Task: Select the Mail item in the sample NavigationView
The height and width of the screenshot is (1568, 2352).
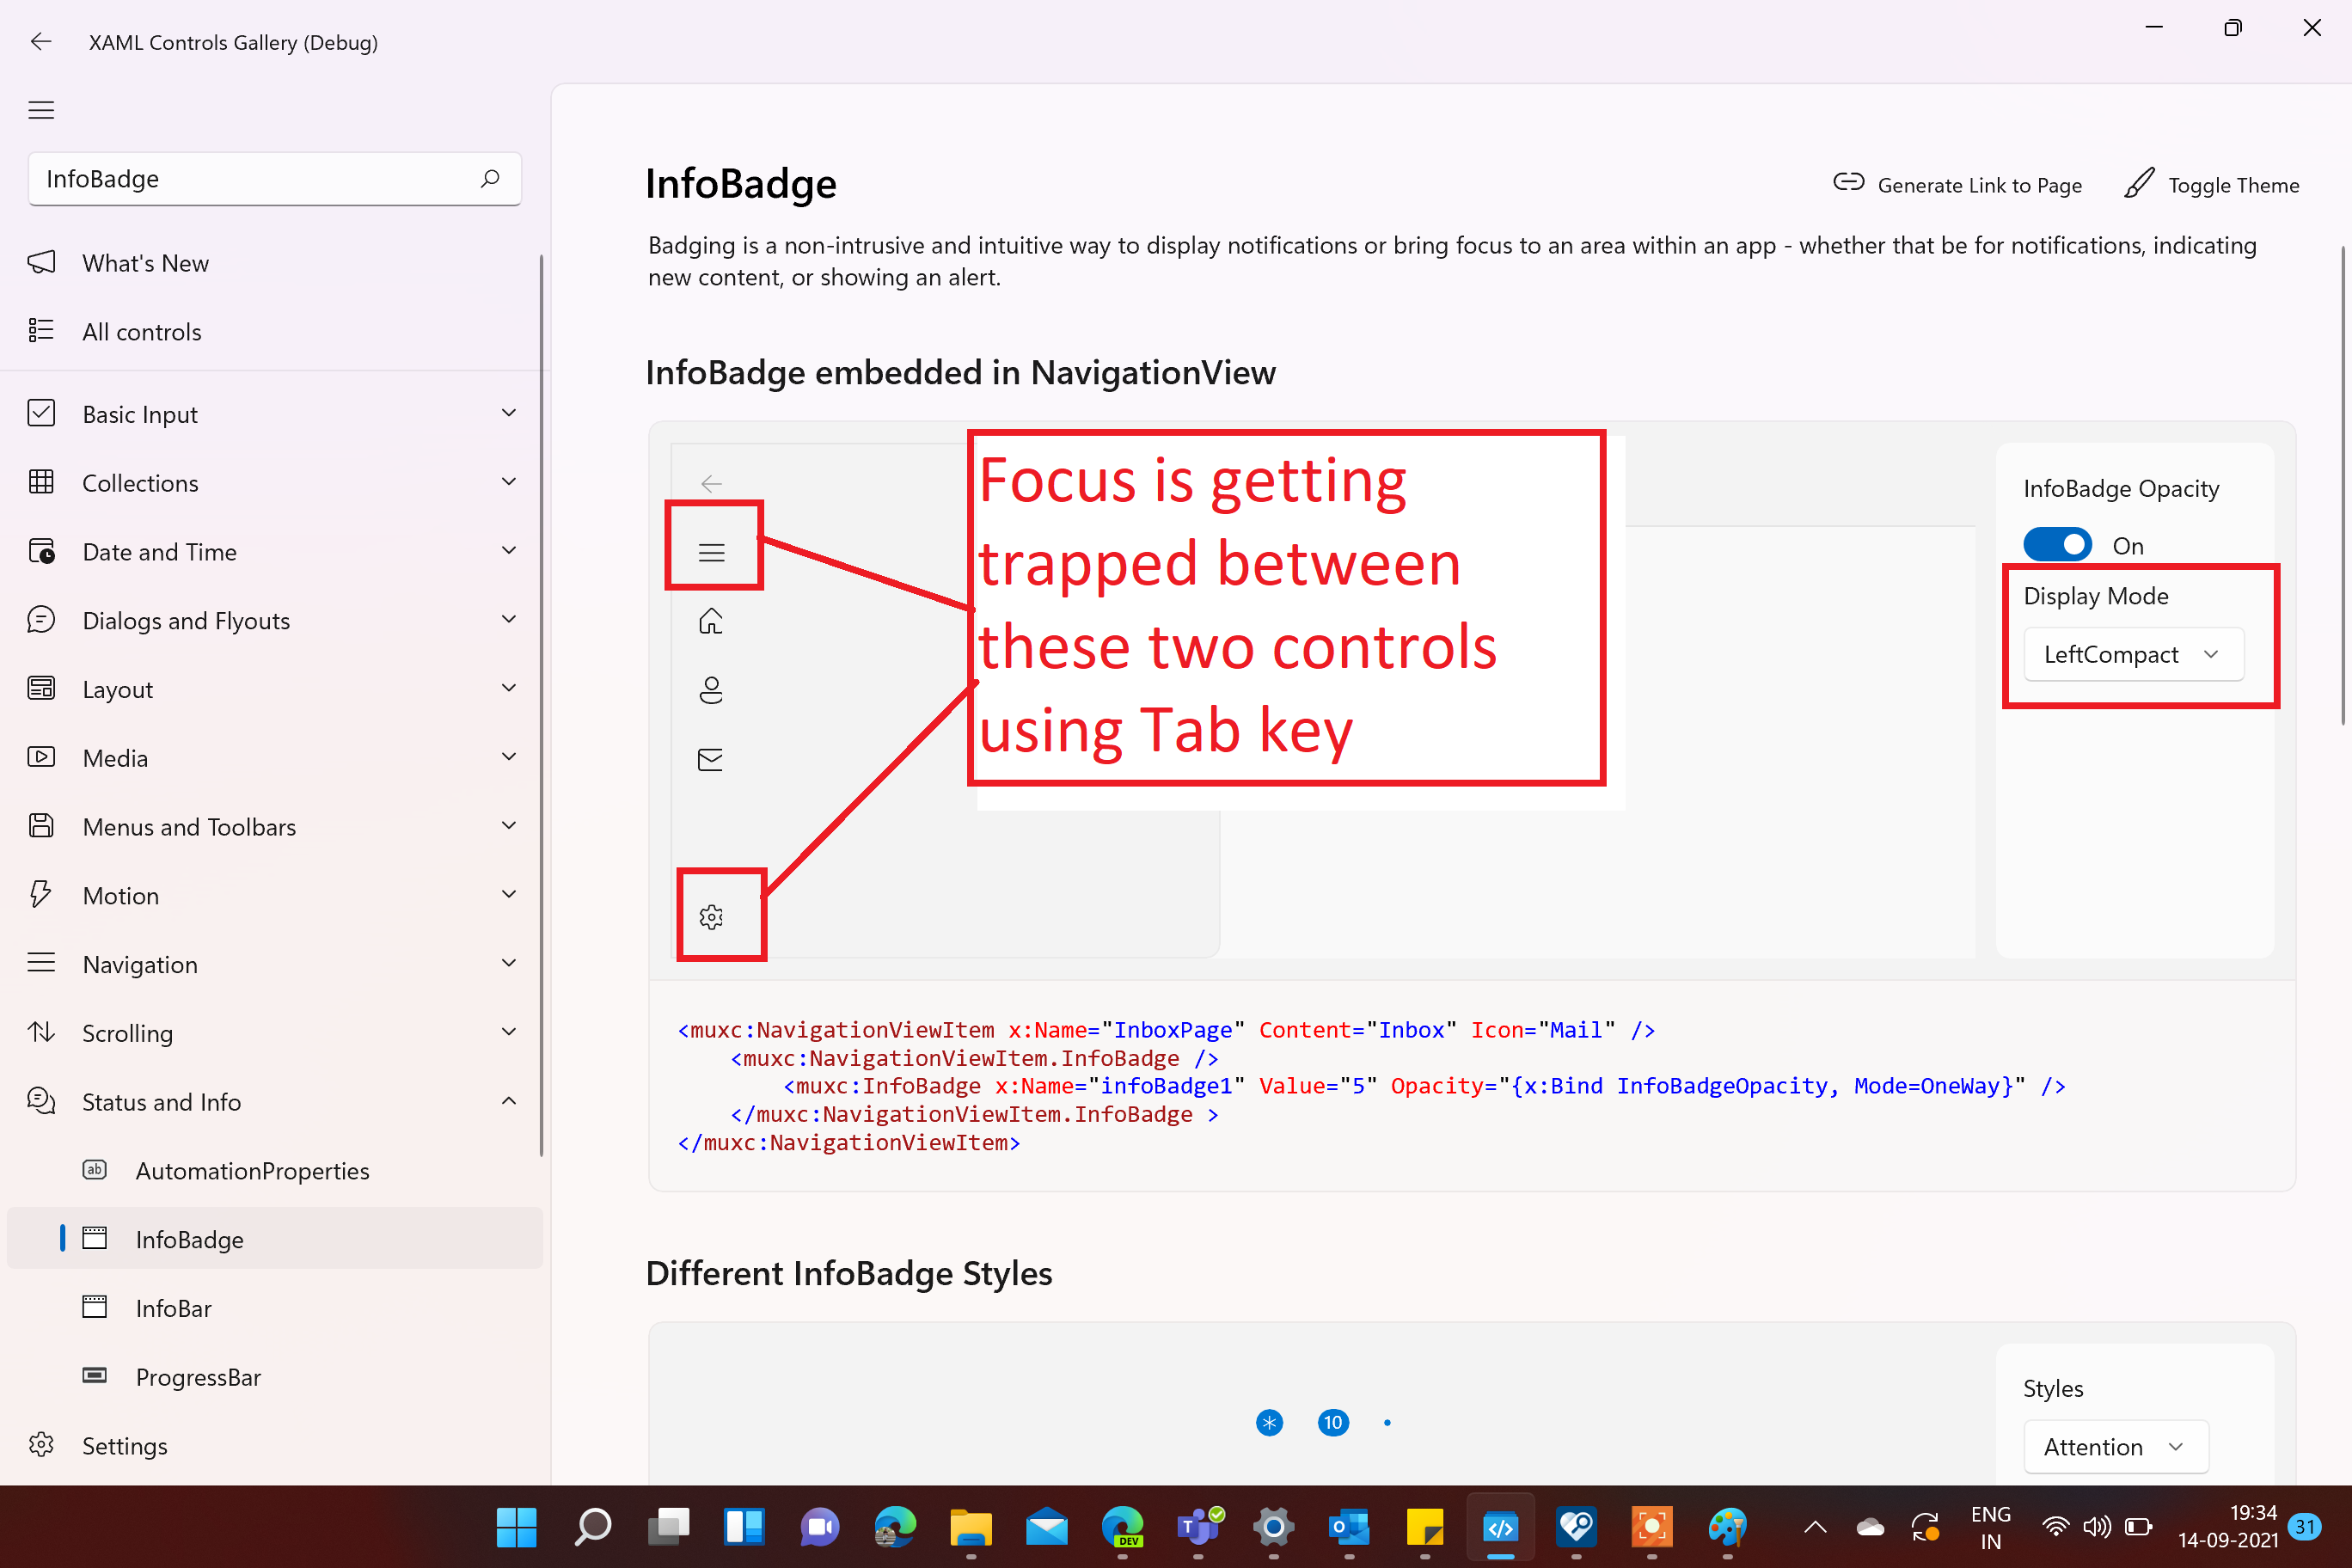Action: tap(711, 758)
